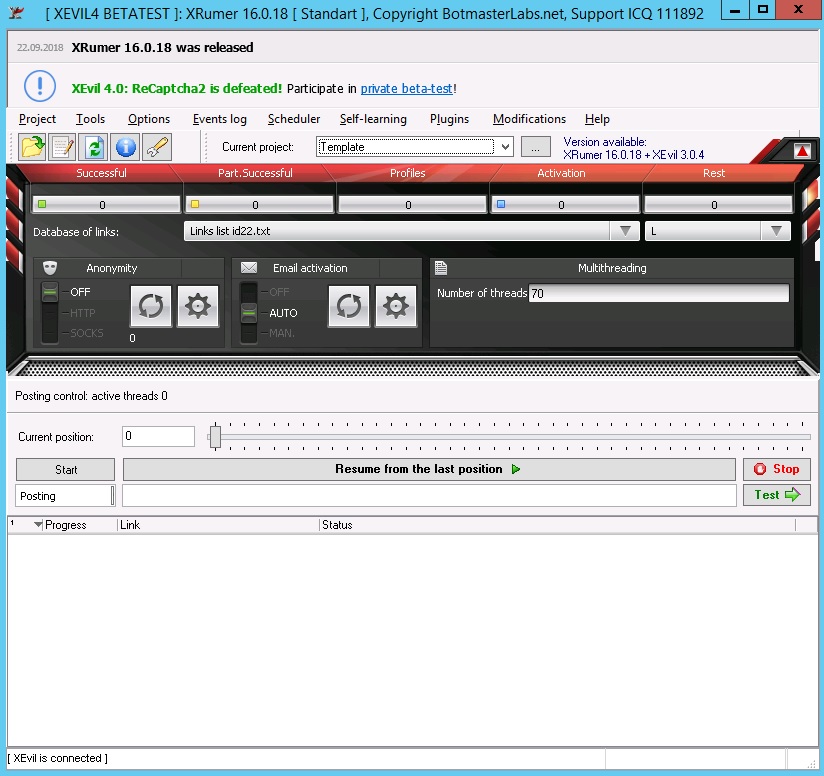Viewport: 824px width, 776px height.
Task: Follow the private beta-test link
Action: (x=407, y=89)
